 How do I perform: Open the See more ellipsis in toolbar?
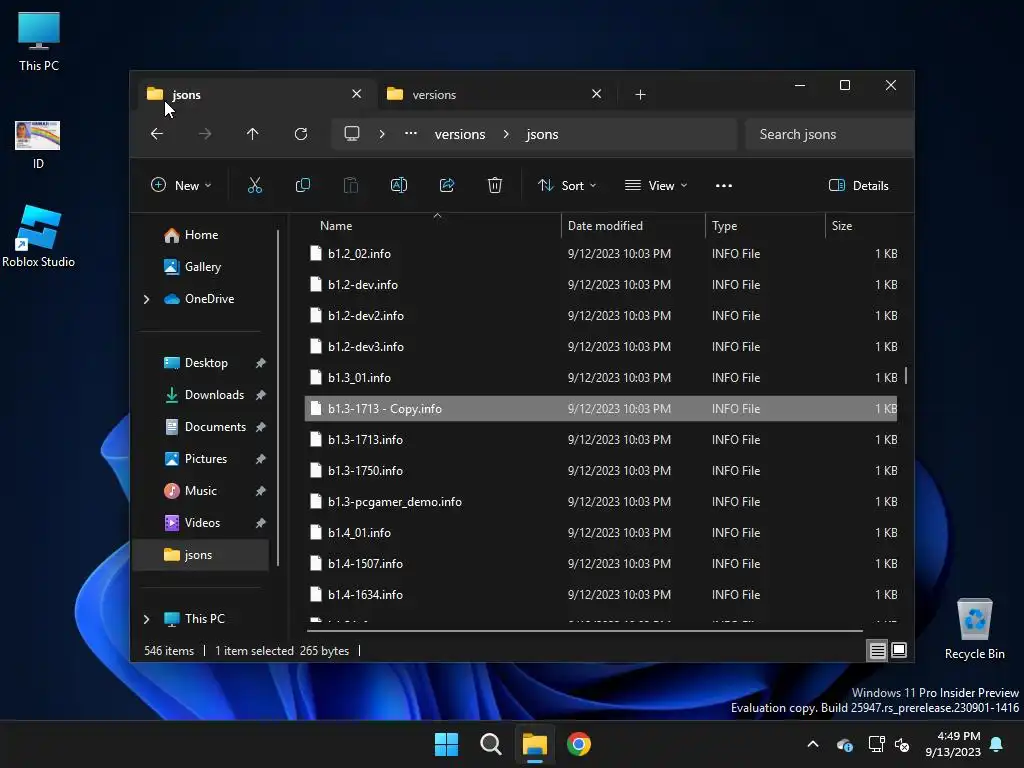pos(724,185)
